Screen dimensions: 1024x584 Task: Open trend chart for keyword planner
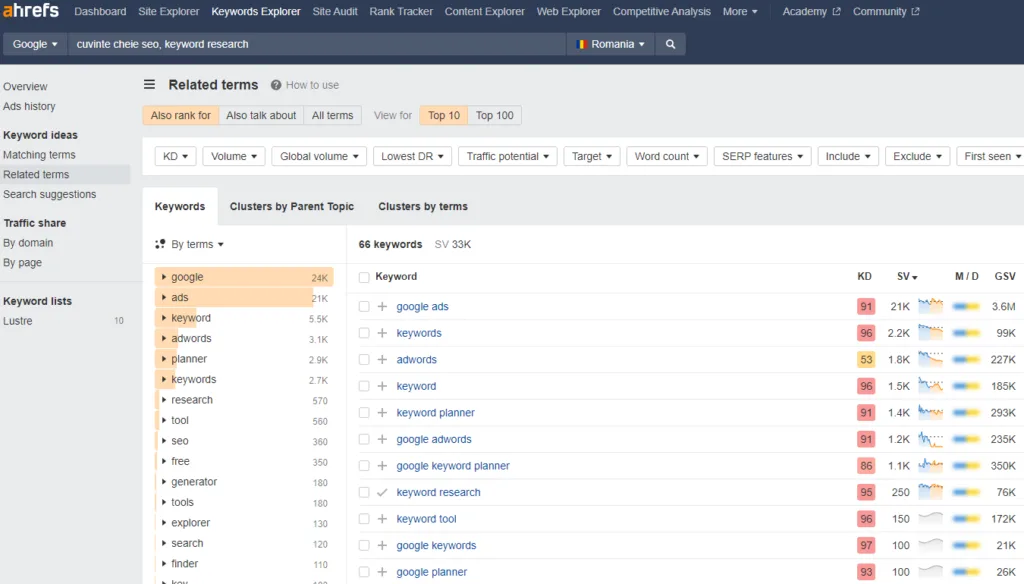pos(931,412)
